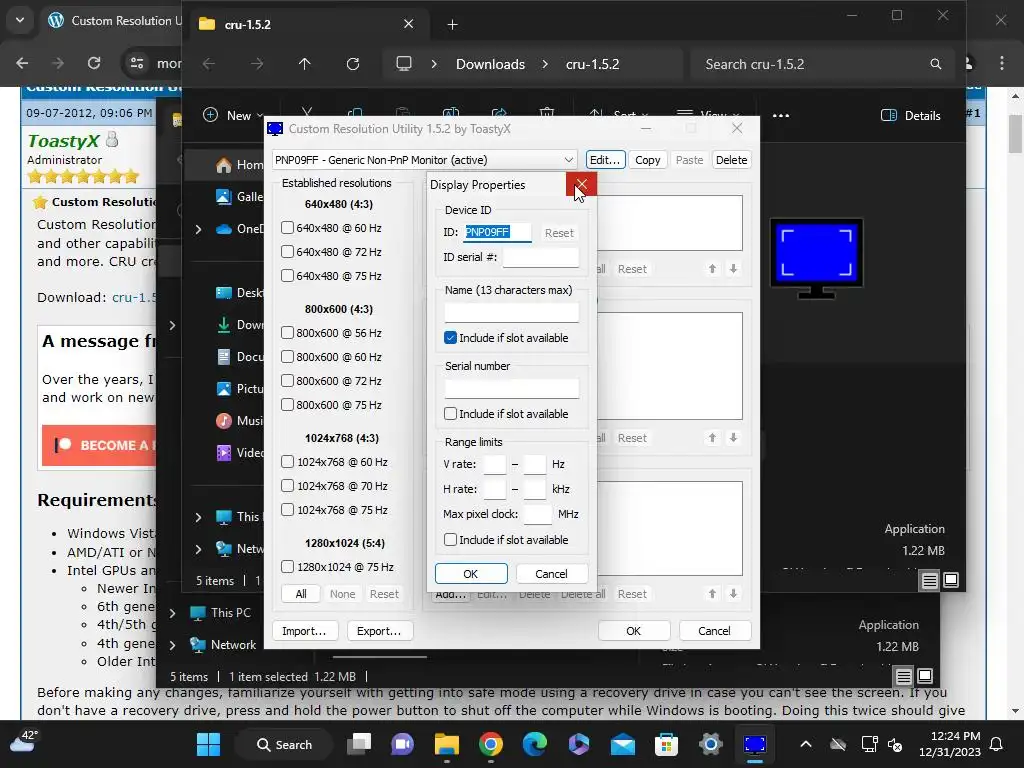The image size is (1024, 768).
Task: Cancel the Display Properties dialog
Action: [x=551, y=574]
